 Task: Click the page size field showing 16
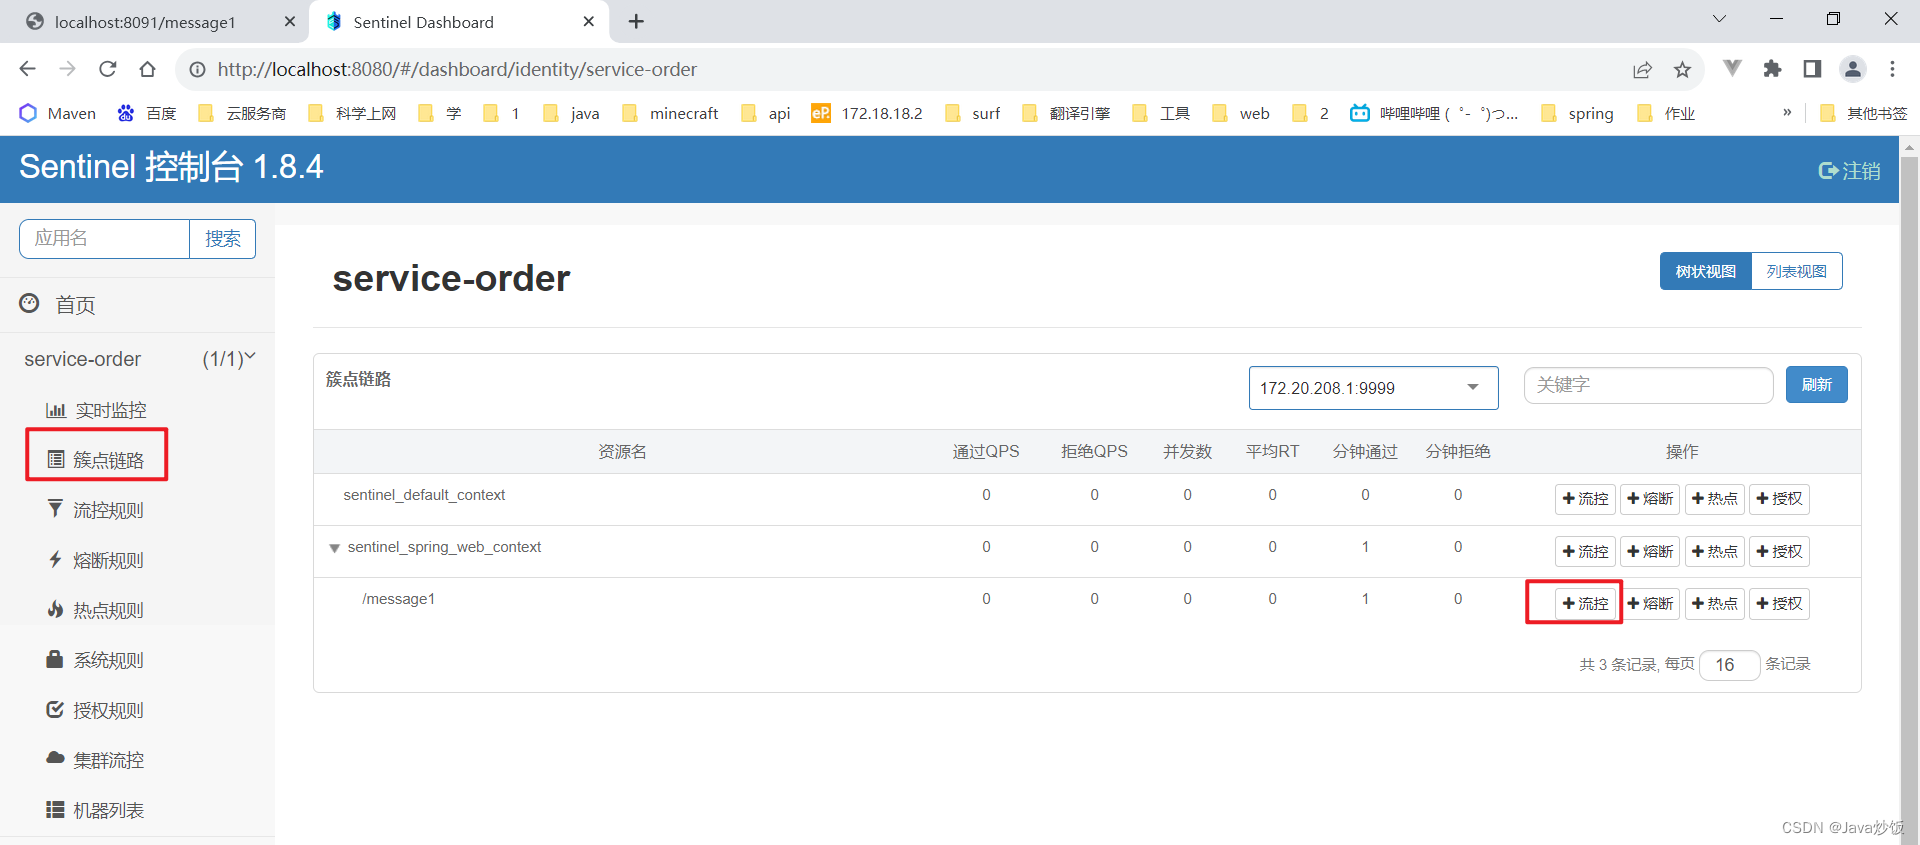click(1729, 664)
